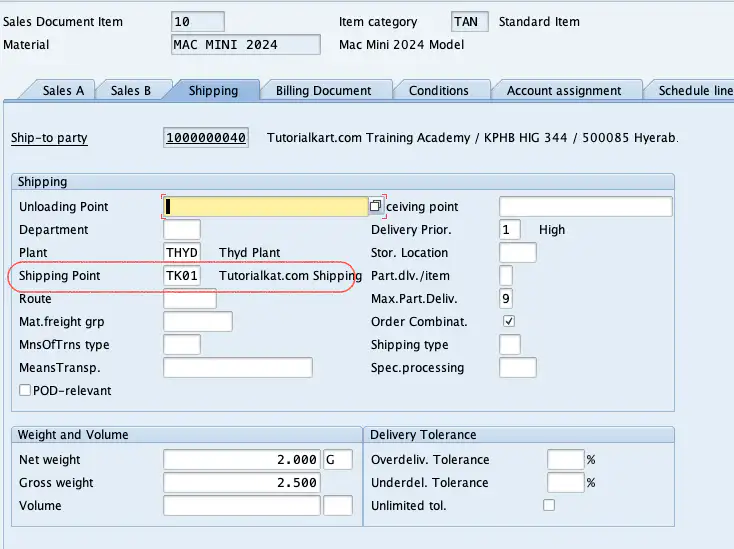Switch to the Sales B tab
Screen dimensions: 734x549
pos(131,90)
